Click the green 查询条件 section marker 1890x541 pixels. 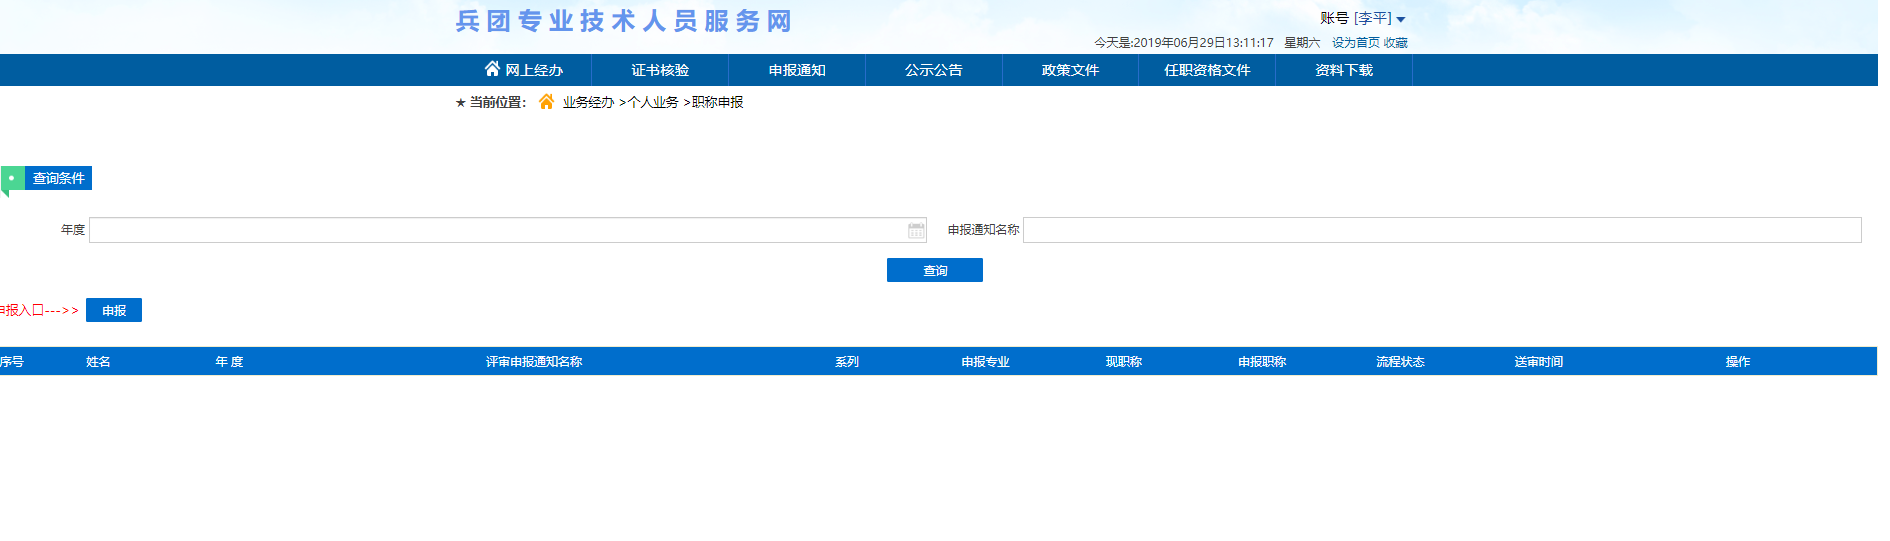12,179
